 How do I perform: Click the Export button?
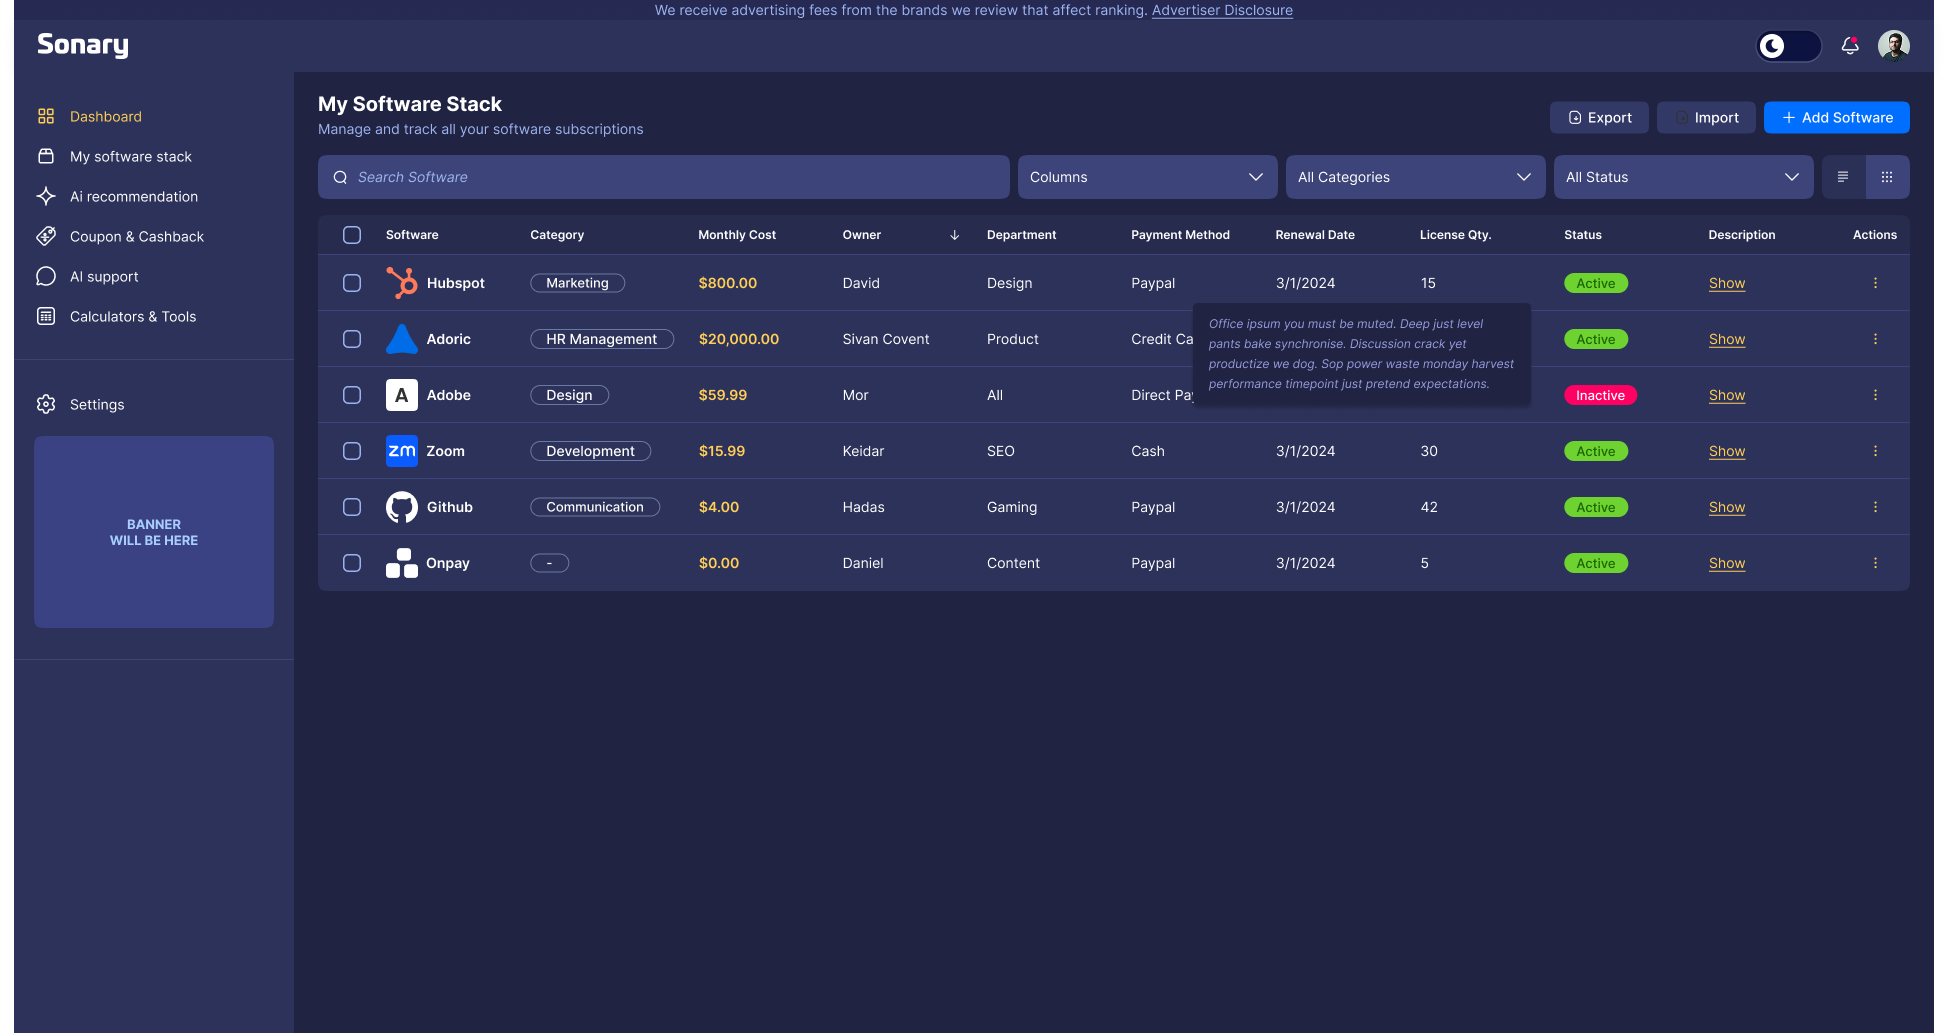click(x=1599, y=117)
